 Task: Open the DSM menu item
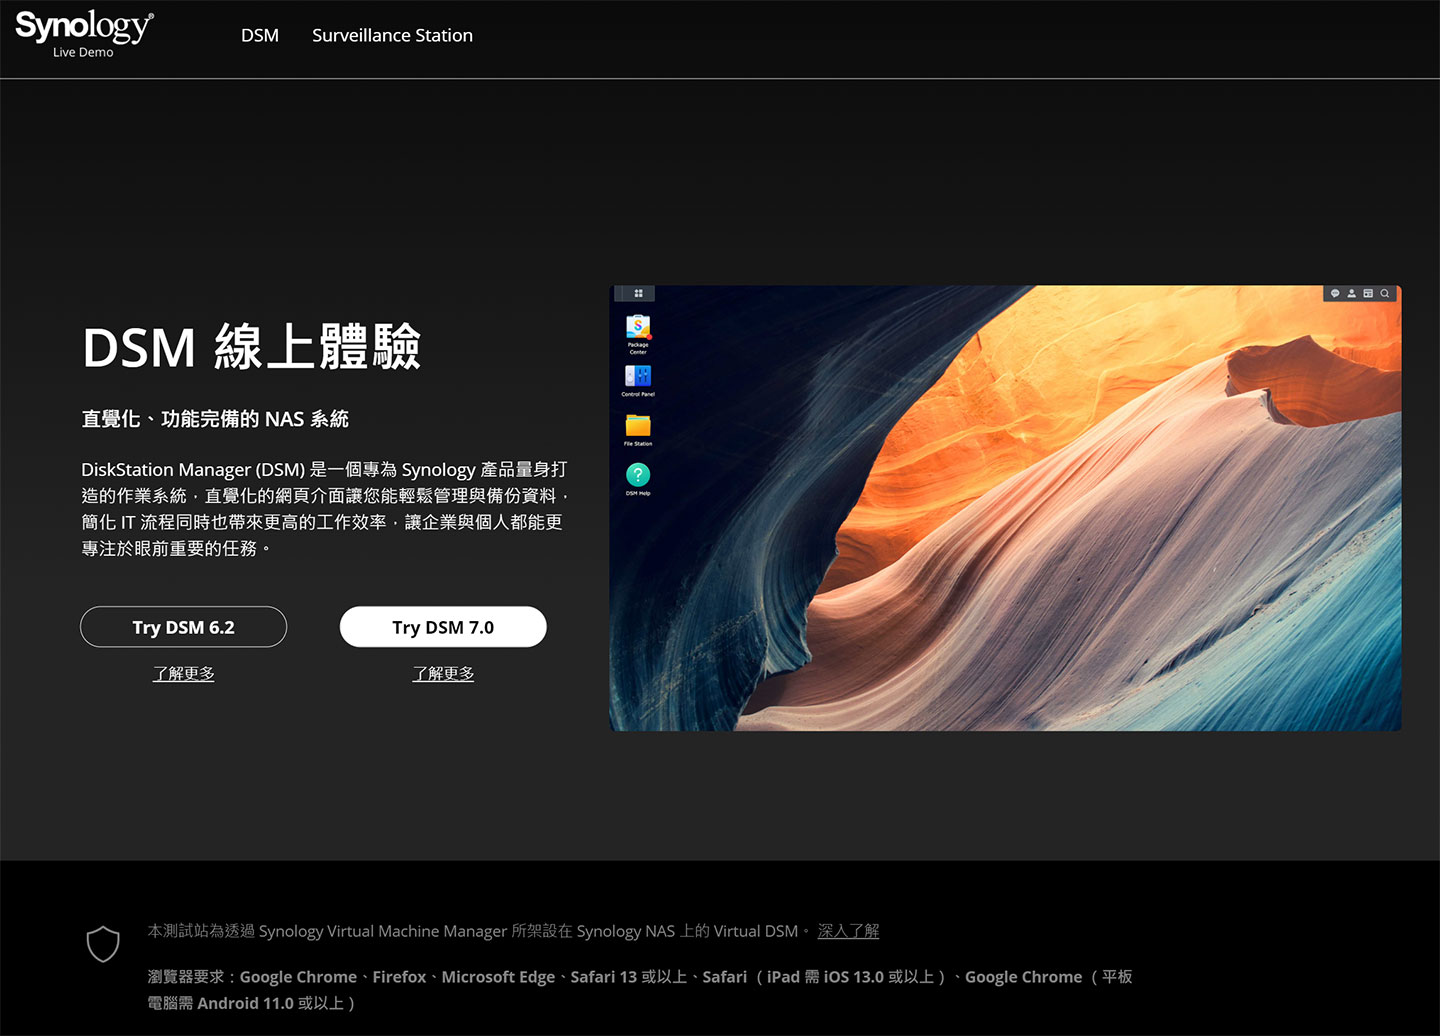(260, 35)
